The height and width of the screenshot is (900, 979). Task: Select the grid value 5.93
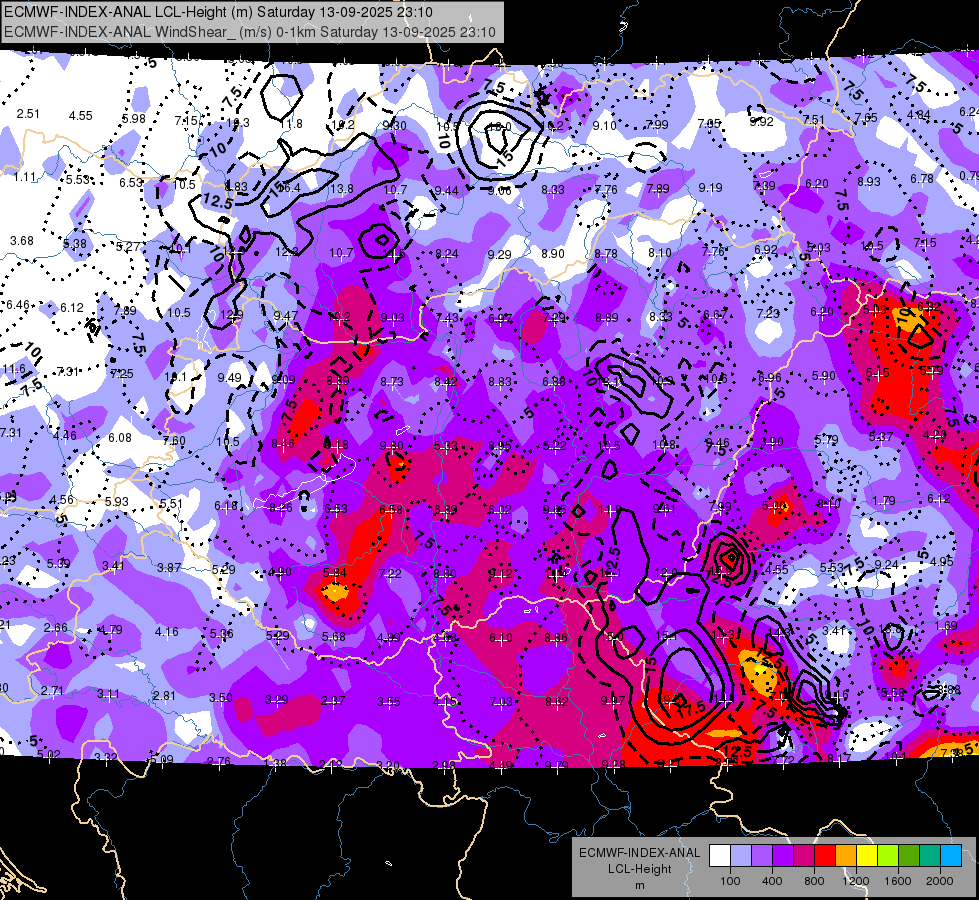(117, 502)
